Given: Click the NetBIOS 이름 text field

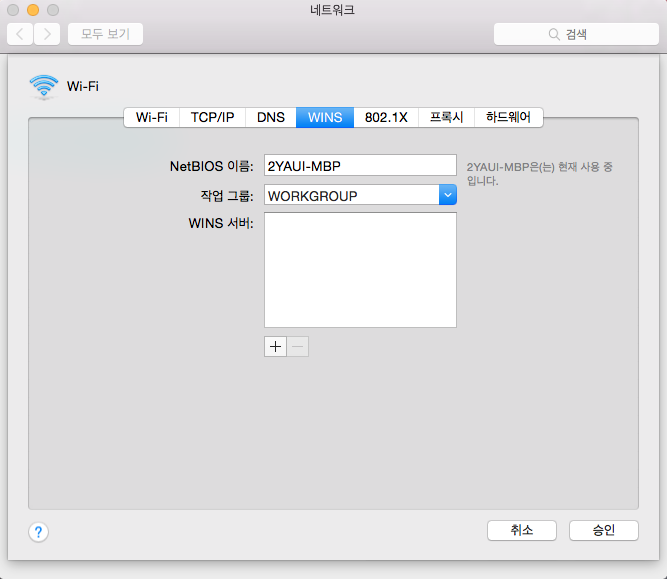Looking at the screenshot, I should pos(360,166).
